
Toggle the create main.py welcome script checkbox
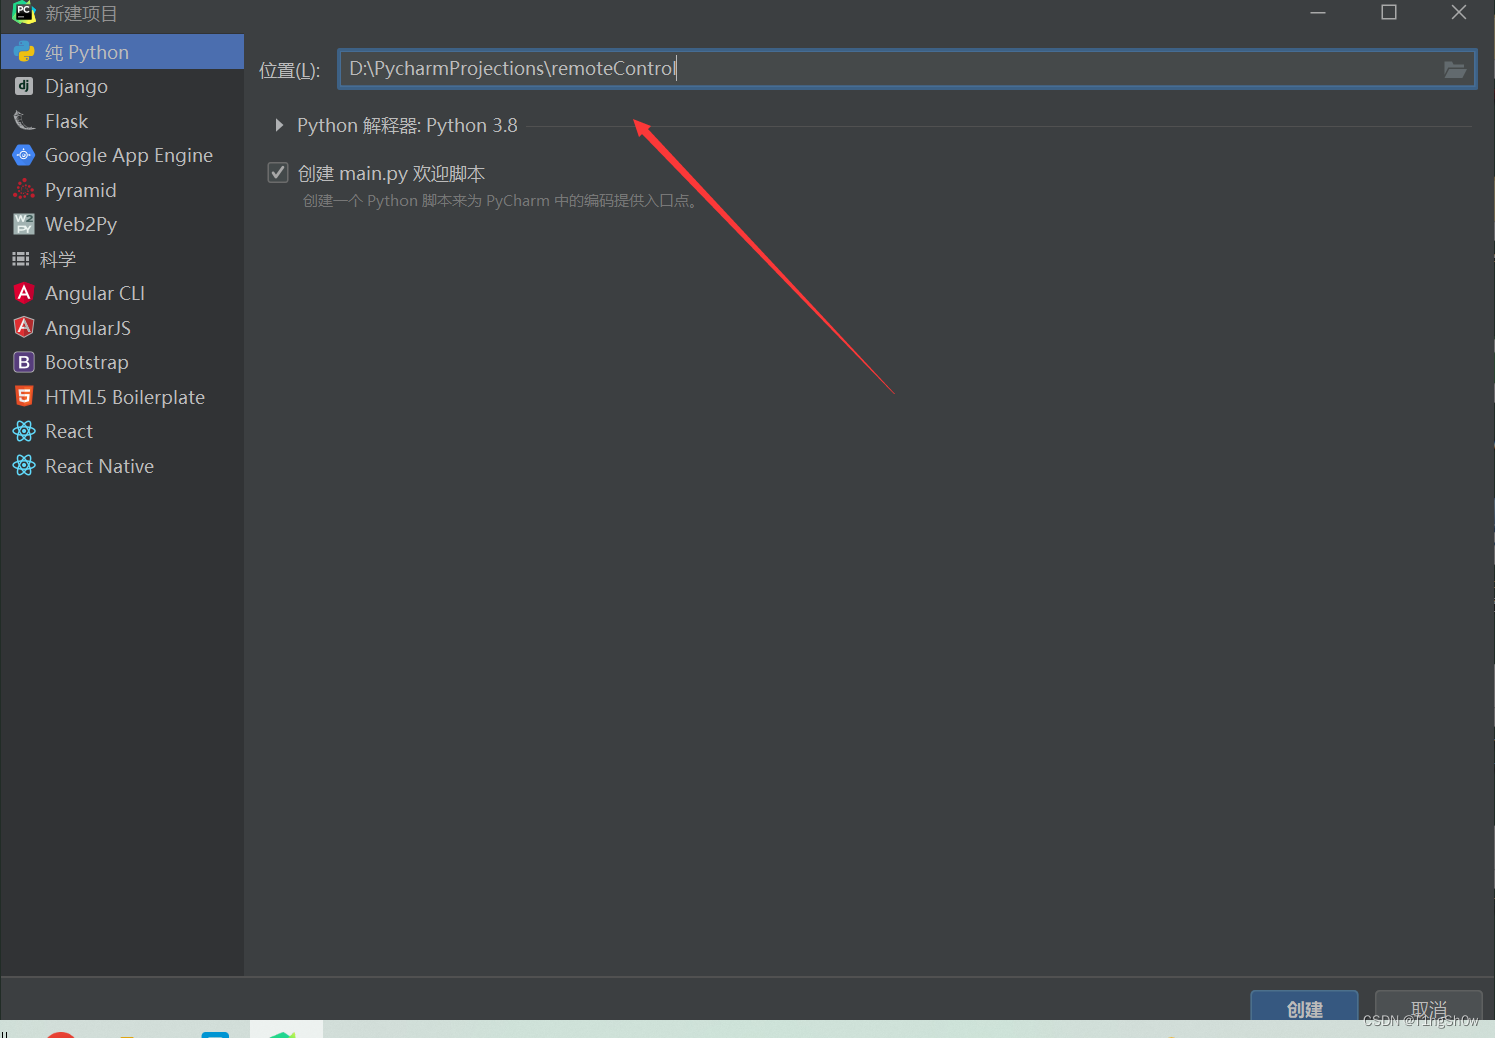278,173
